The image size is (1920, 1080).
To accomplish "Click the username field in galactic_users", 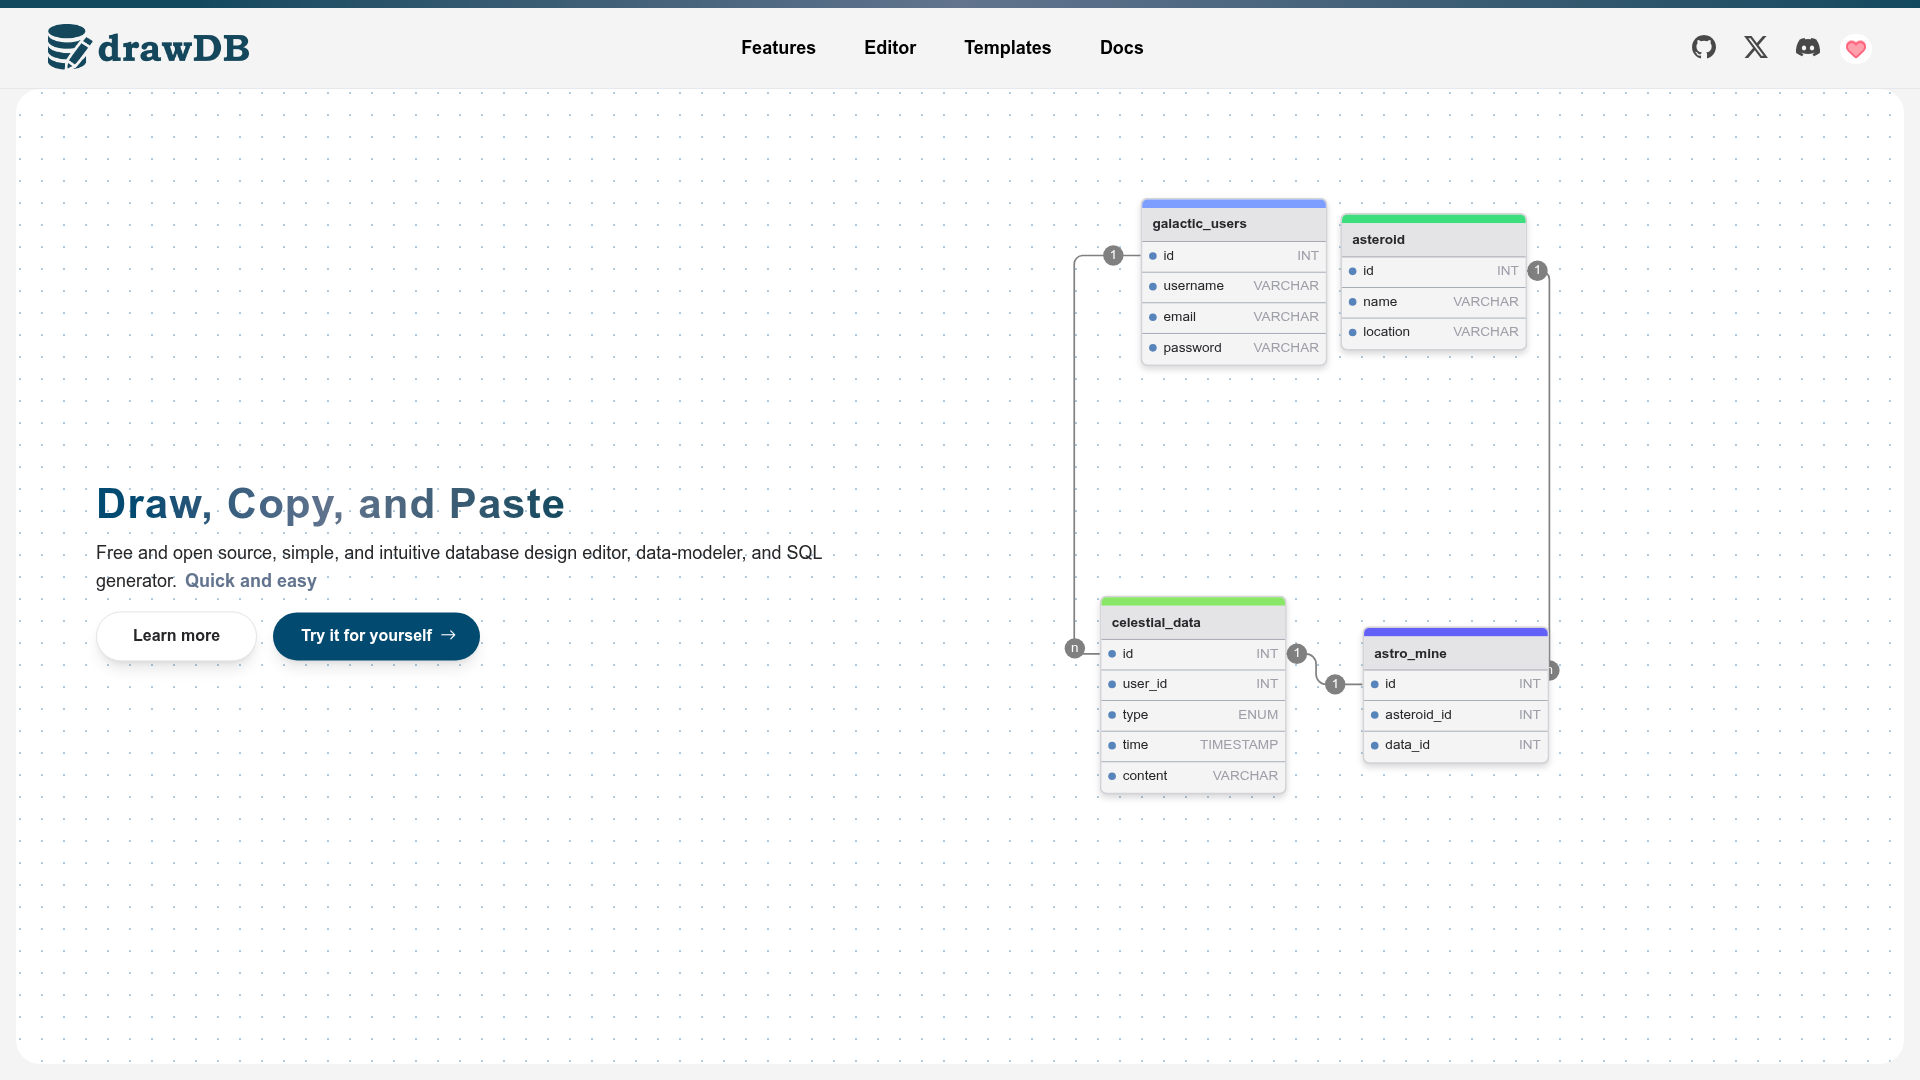I will pos(1234,286).
